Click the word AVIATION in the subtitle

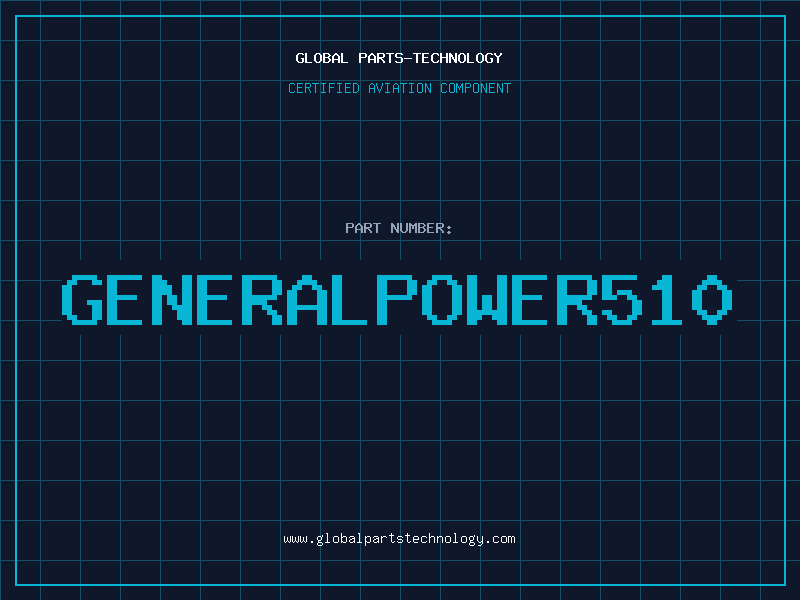coord(400,88)
